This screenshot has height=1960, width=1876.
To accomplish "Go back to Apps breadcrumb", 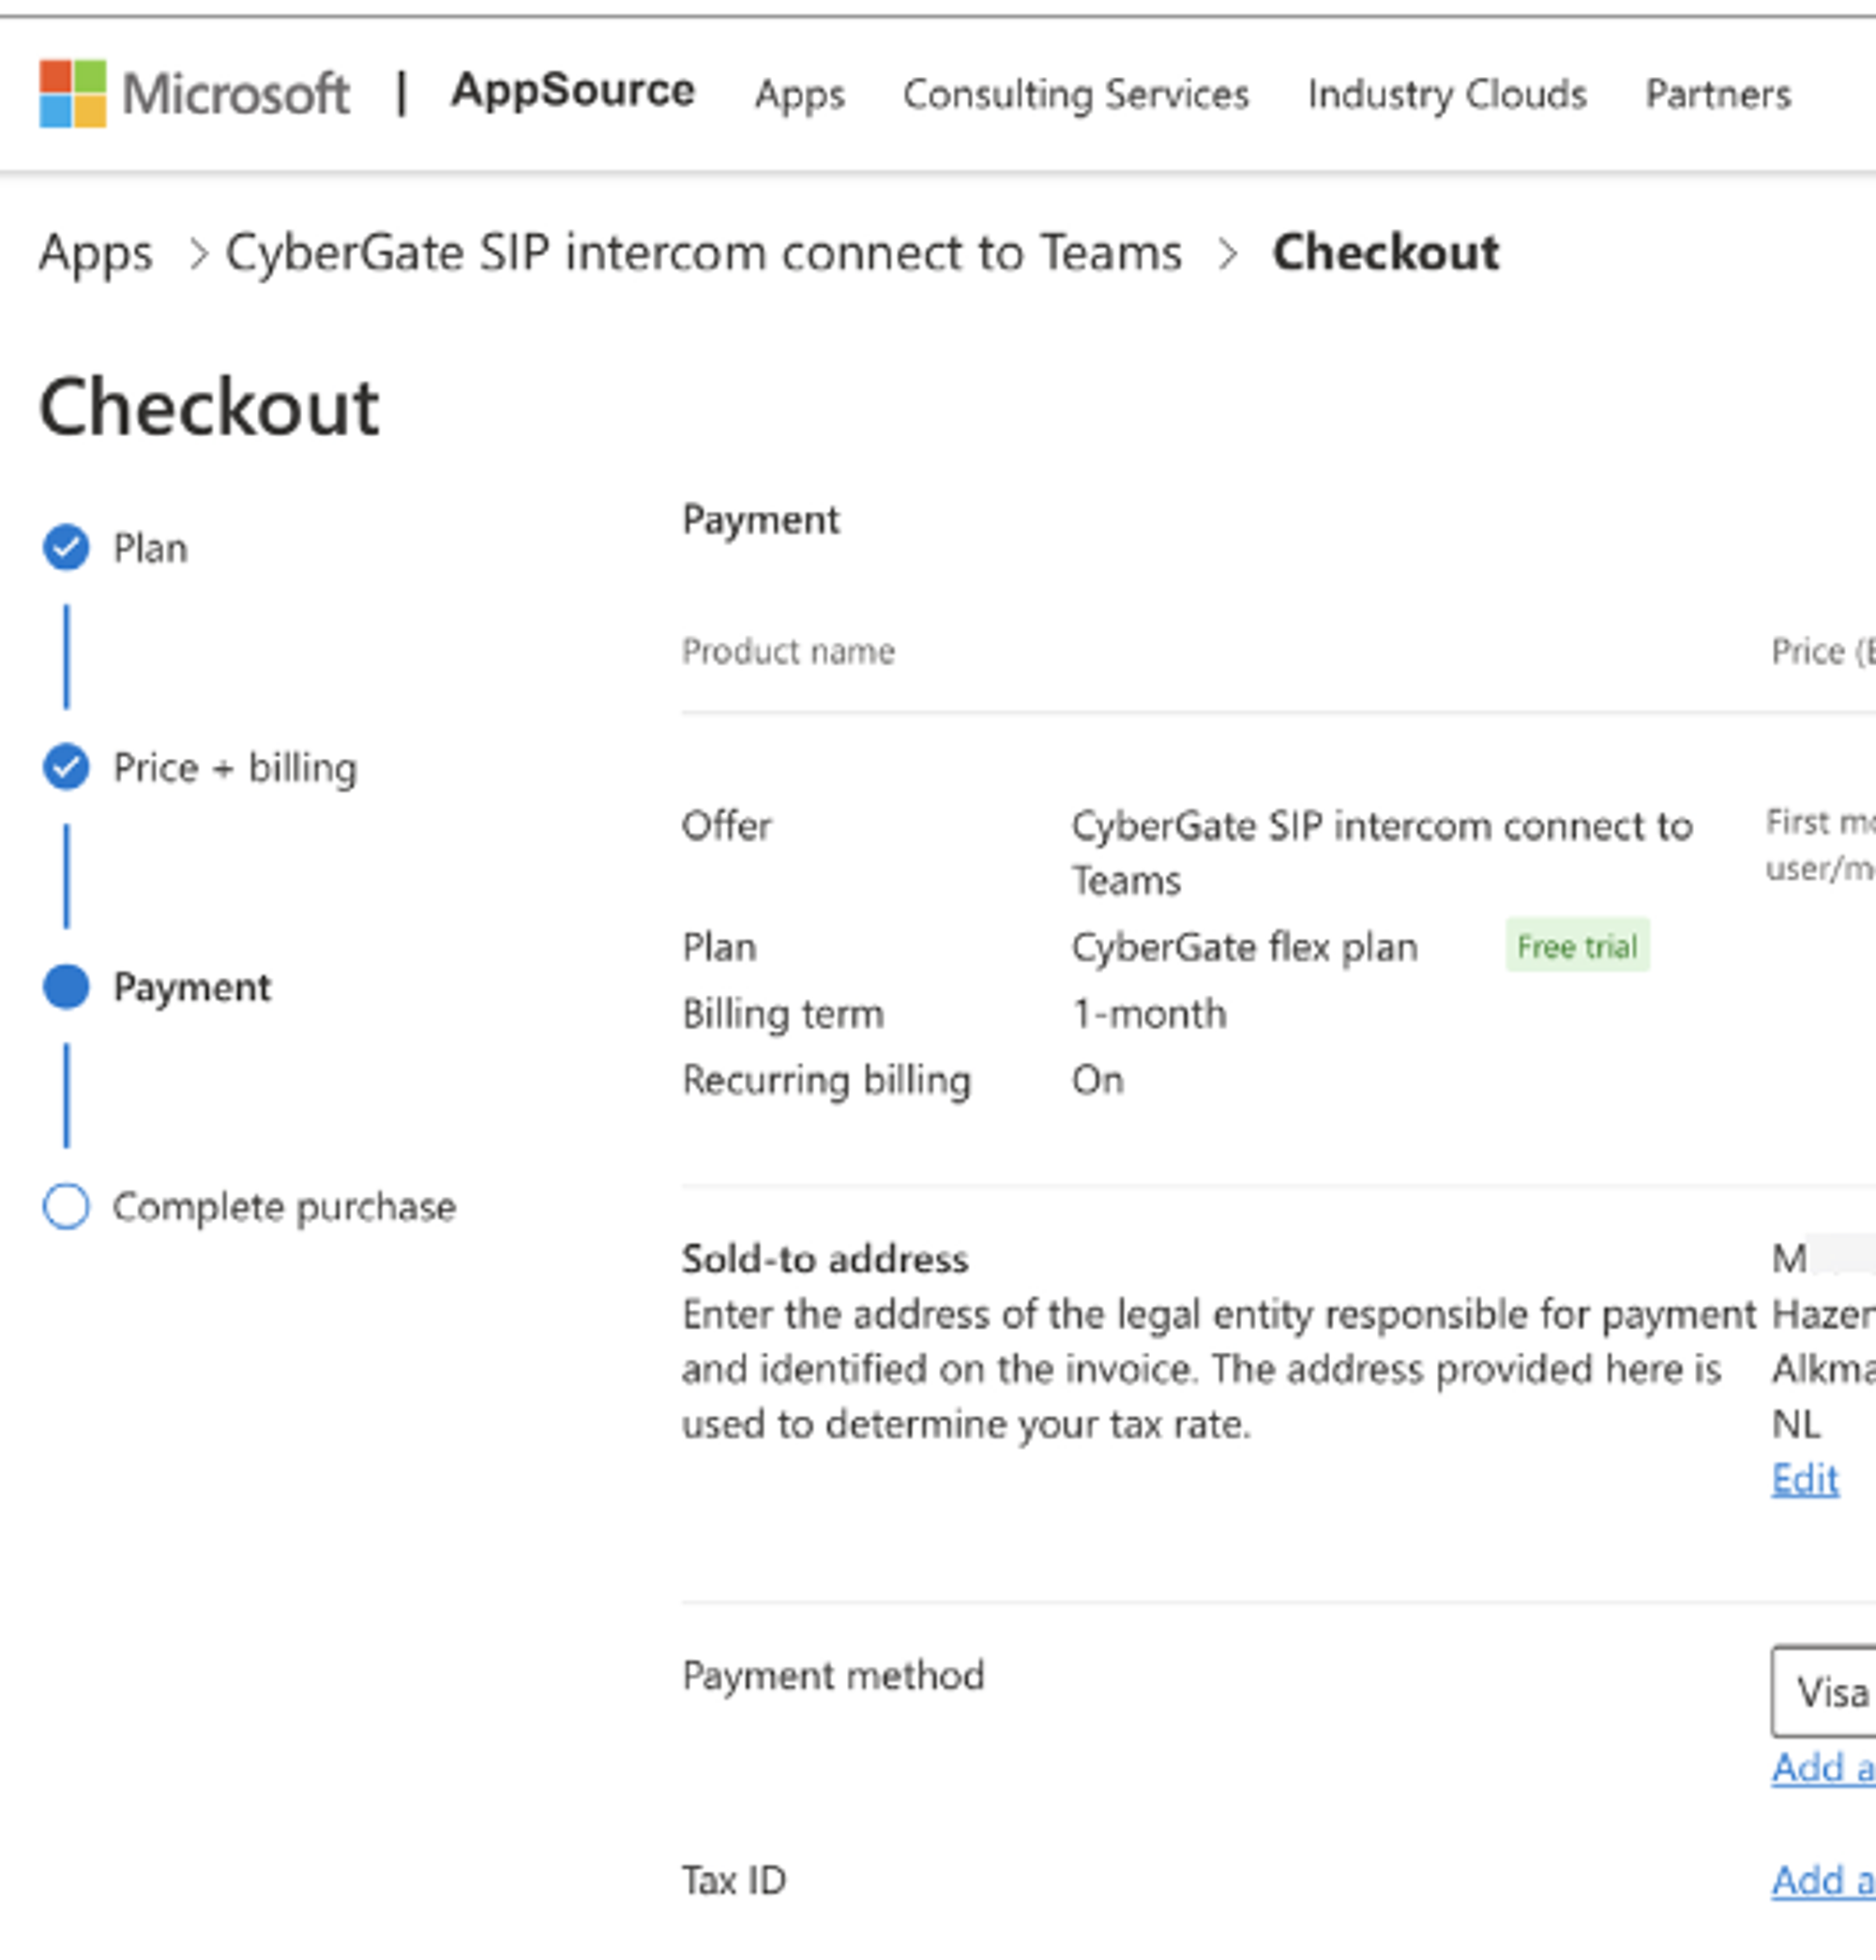I will coord(96,253).
